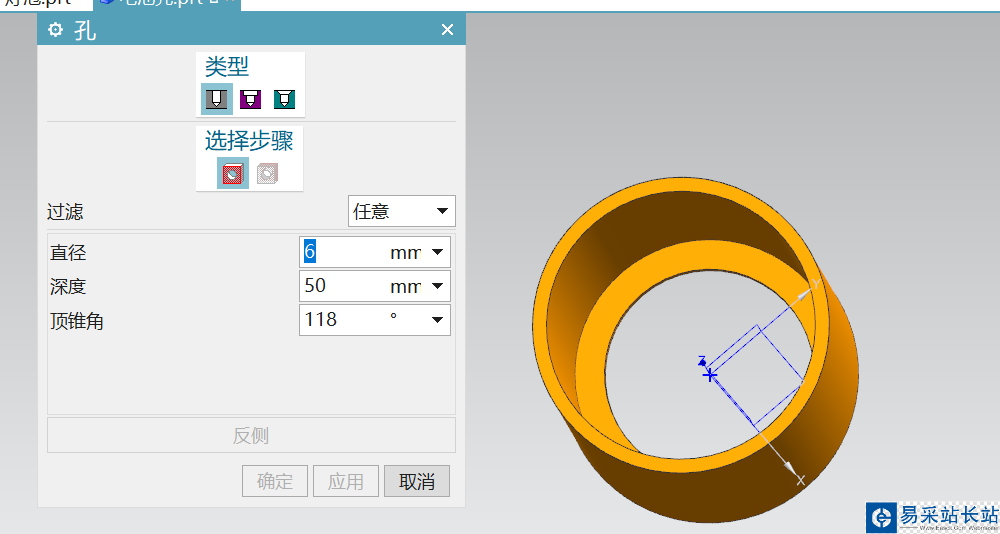Choose the placement face selection step icon
1000x534 pixels.
pos(233,173)
